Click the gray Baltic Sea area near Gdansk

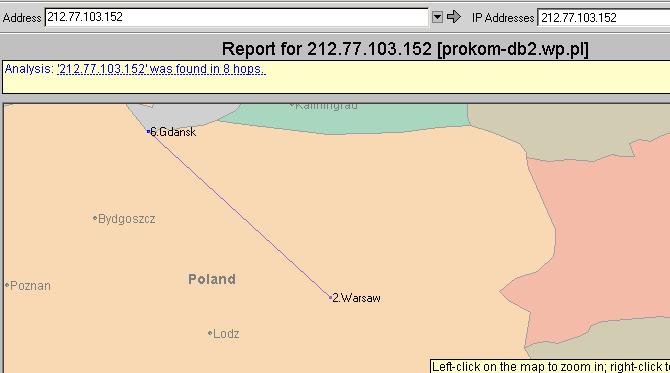tap(179, 112)
